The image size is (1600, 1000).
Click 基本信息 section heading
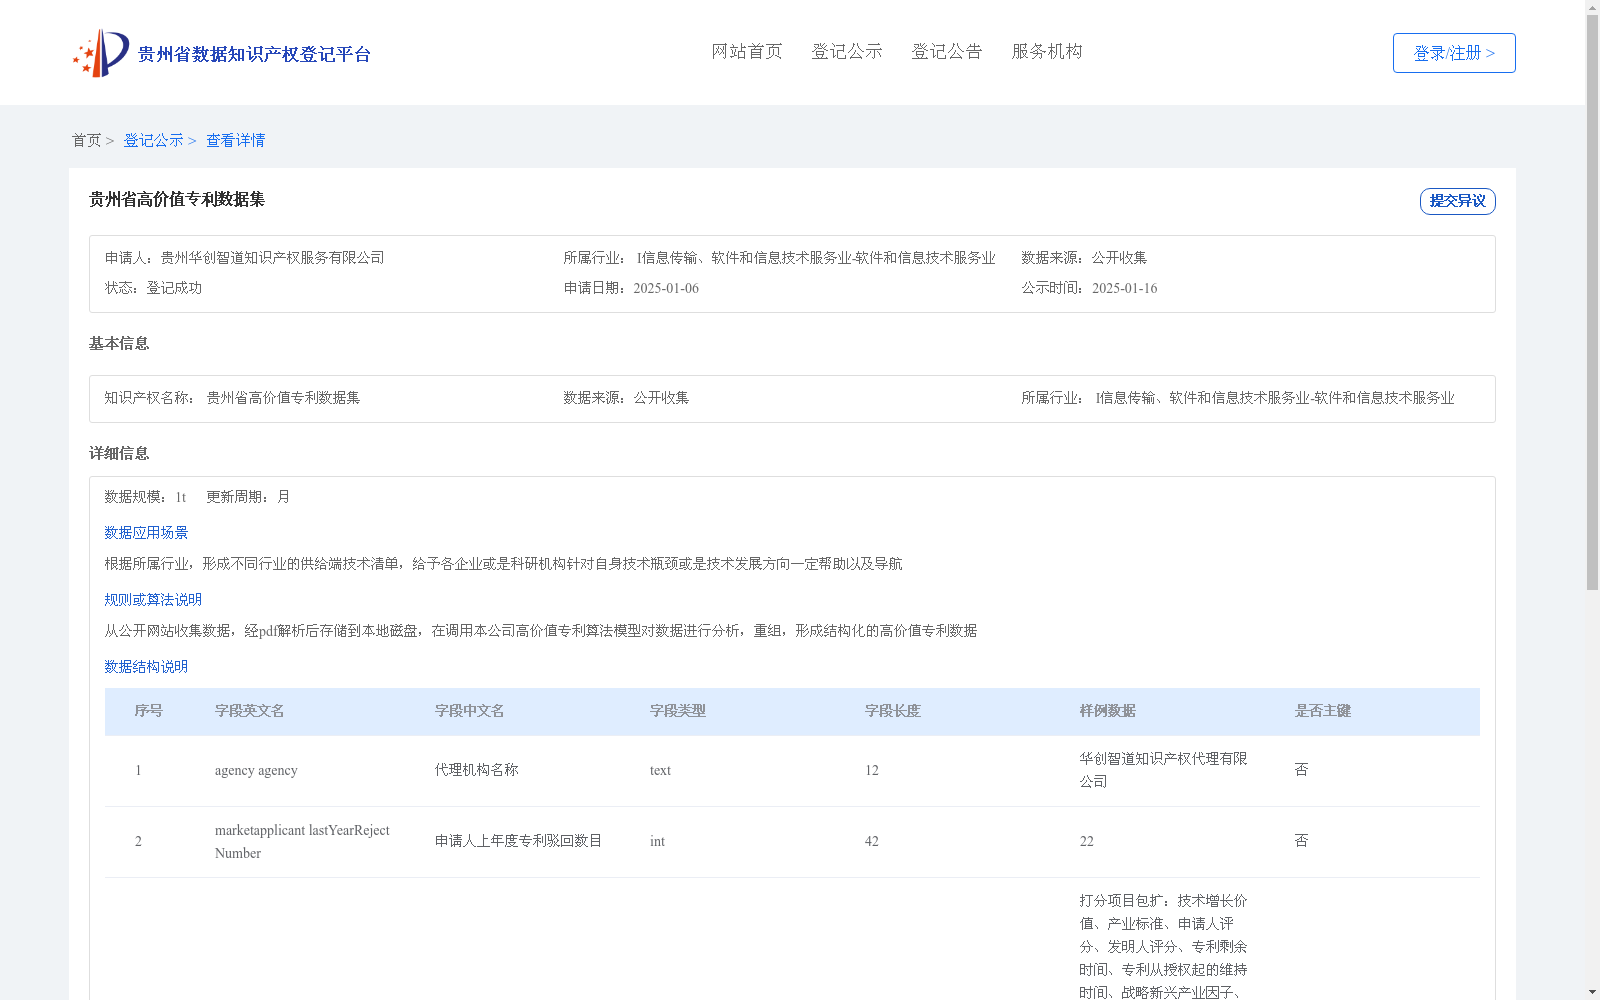pos(119,343)
